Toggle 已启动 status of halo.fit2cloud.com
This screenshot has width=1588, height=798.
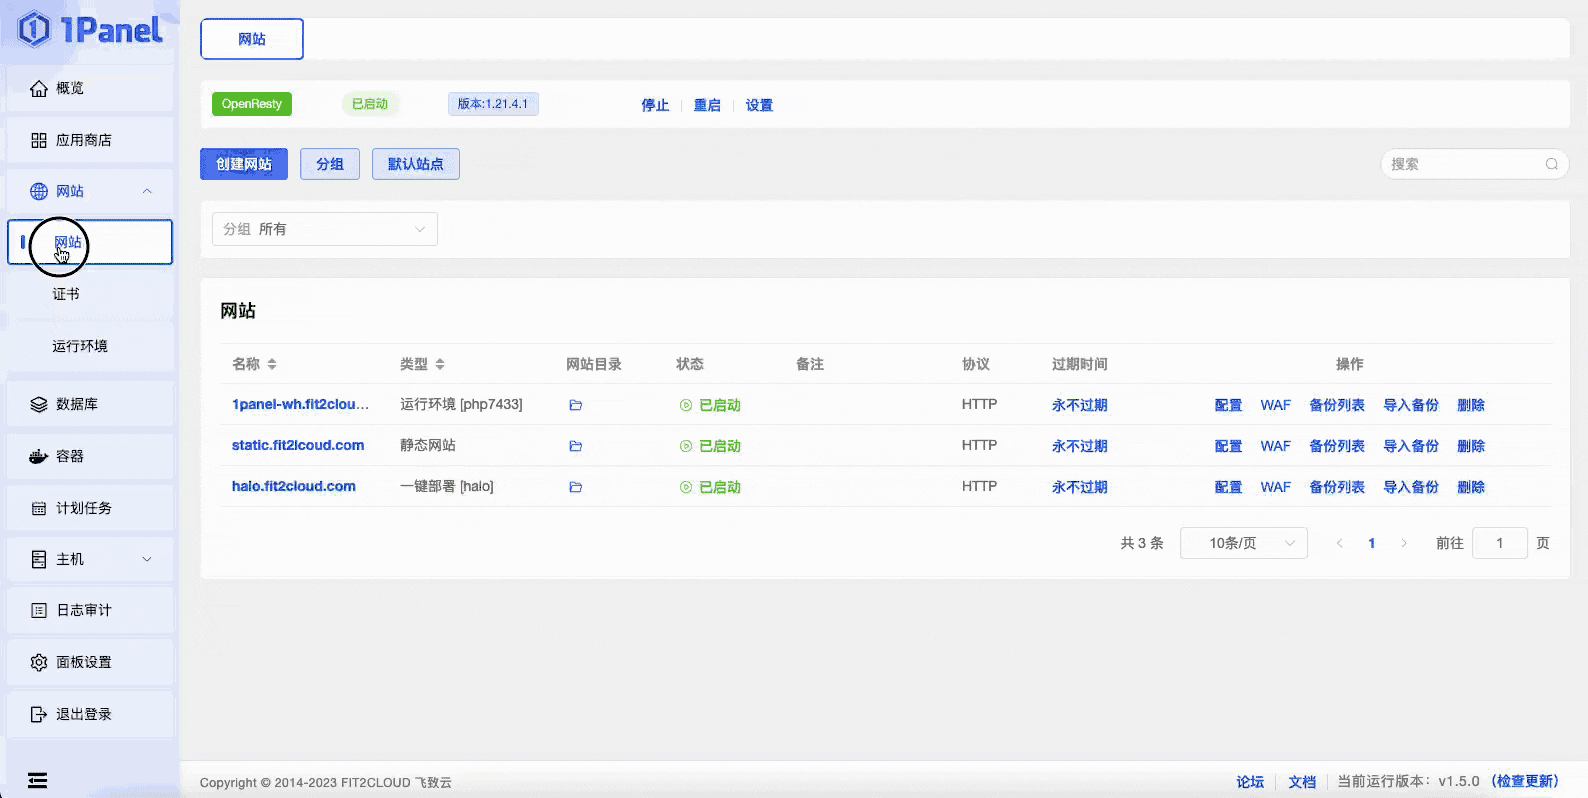tap(710, 487)
